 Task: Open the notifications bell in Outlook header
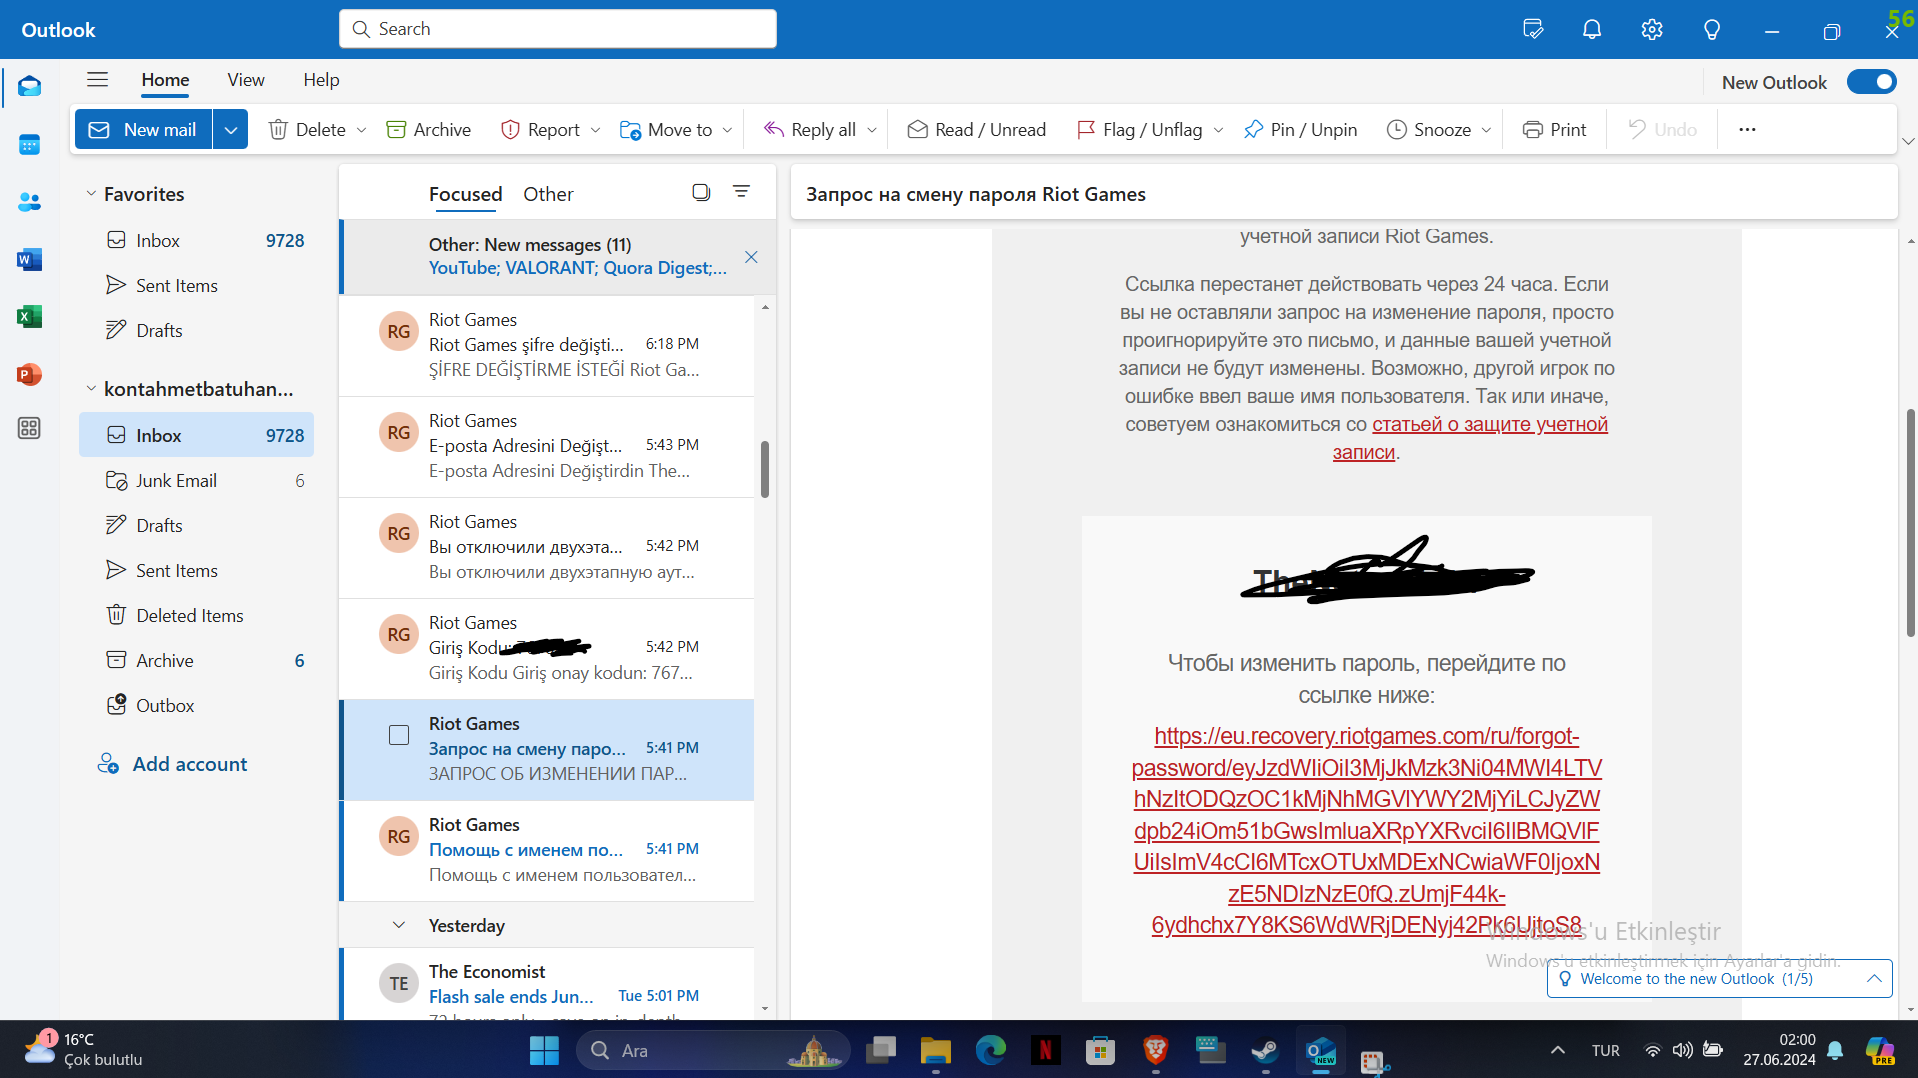(1592, 30)
